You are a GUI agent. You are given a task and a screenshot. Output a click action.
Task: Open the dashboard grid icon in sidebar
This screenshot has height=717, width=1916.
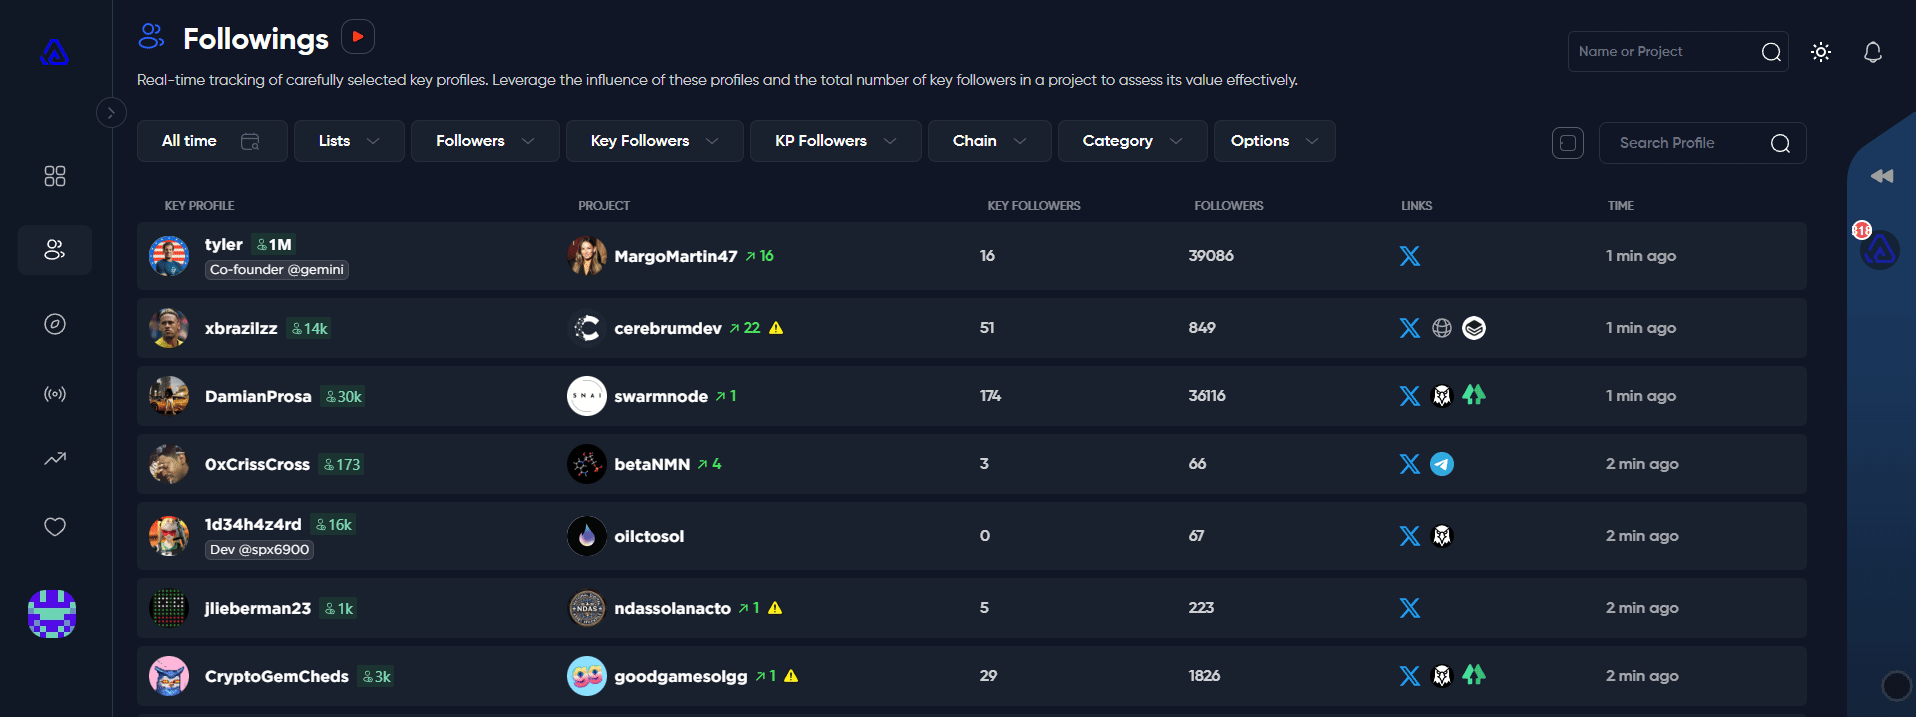point(55,176)
